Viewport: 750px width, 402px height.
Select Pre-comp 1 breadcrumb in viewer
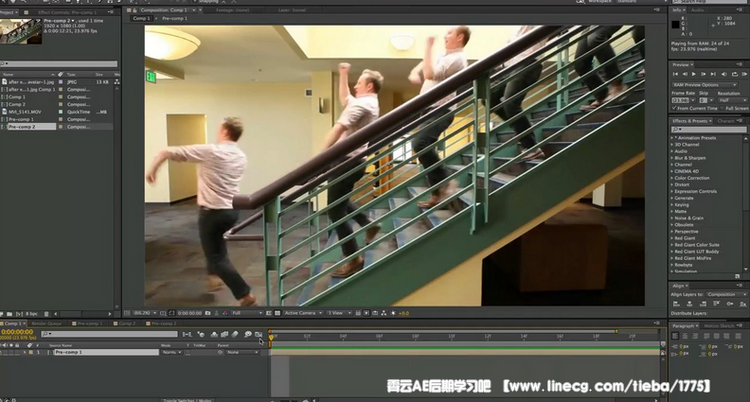tap(175, 18)
